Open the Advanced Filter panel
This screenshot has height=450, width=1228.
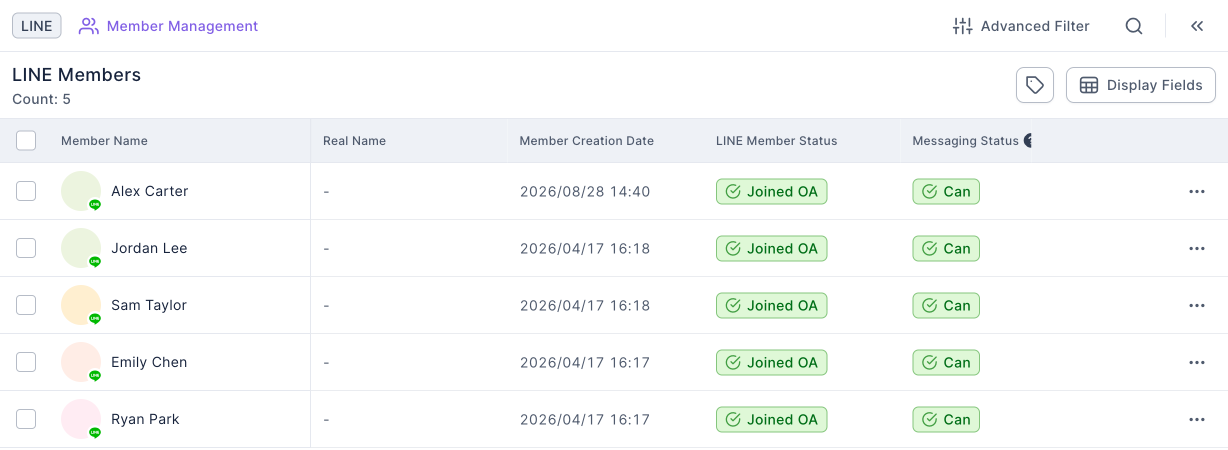(1021, 26)
